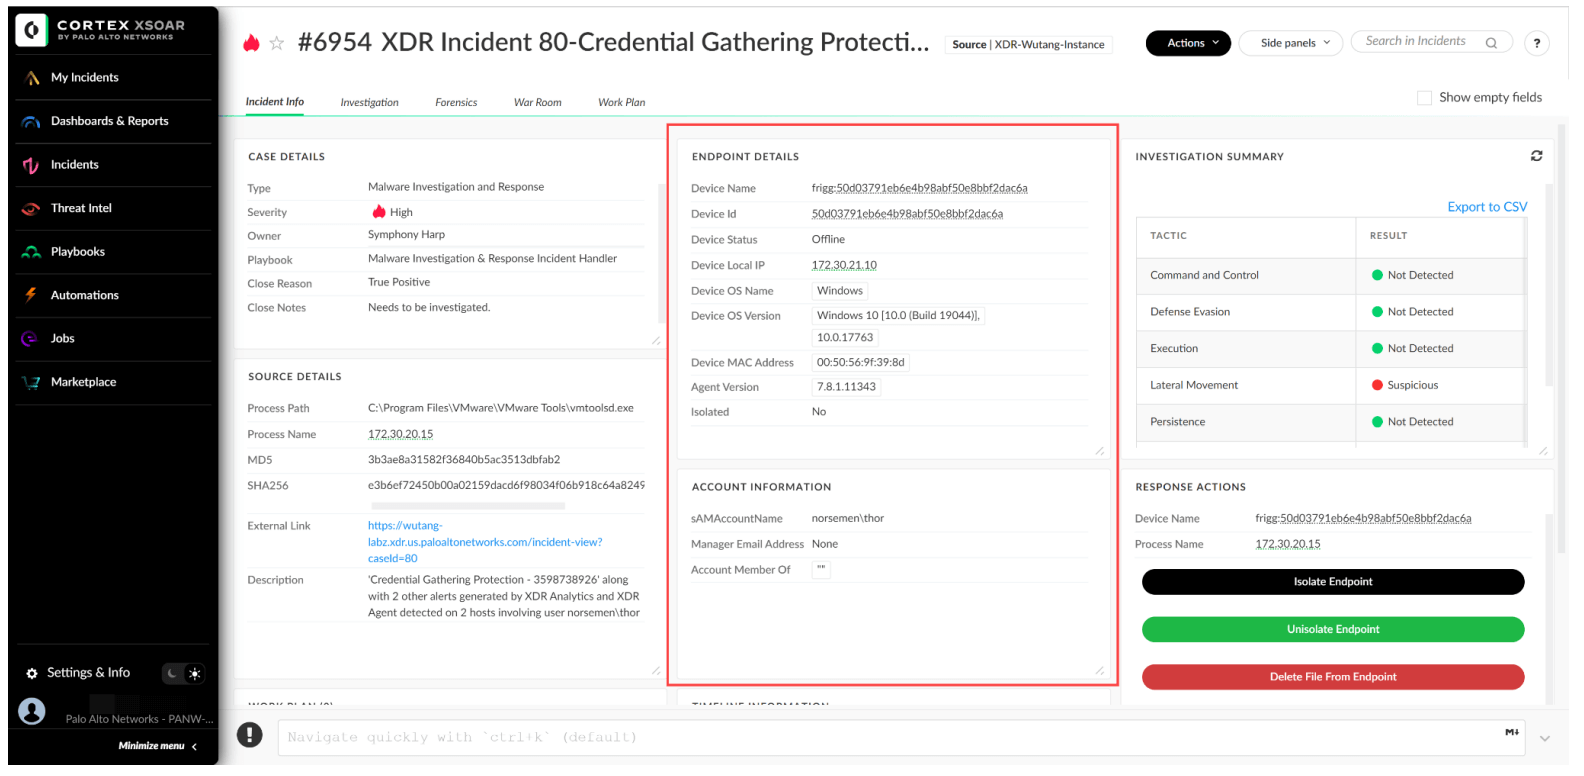Switch to the Work Plan tab
The image size is (1584, 776).
[621, 102]
